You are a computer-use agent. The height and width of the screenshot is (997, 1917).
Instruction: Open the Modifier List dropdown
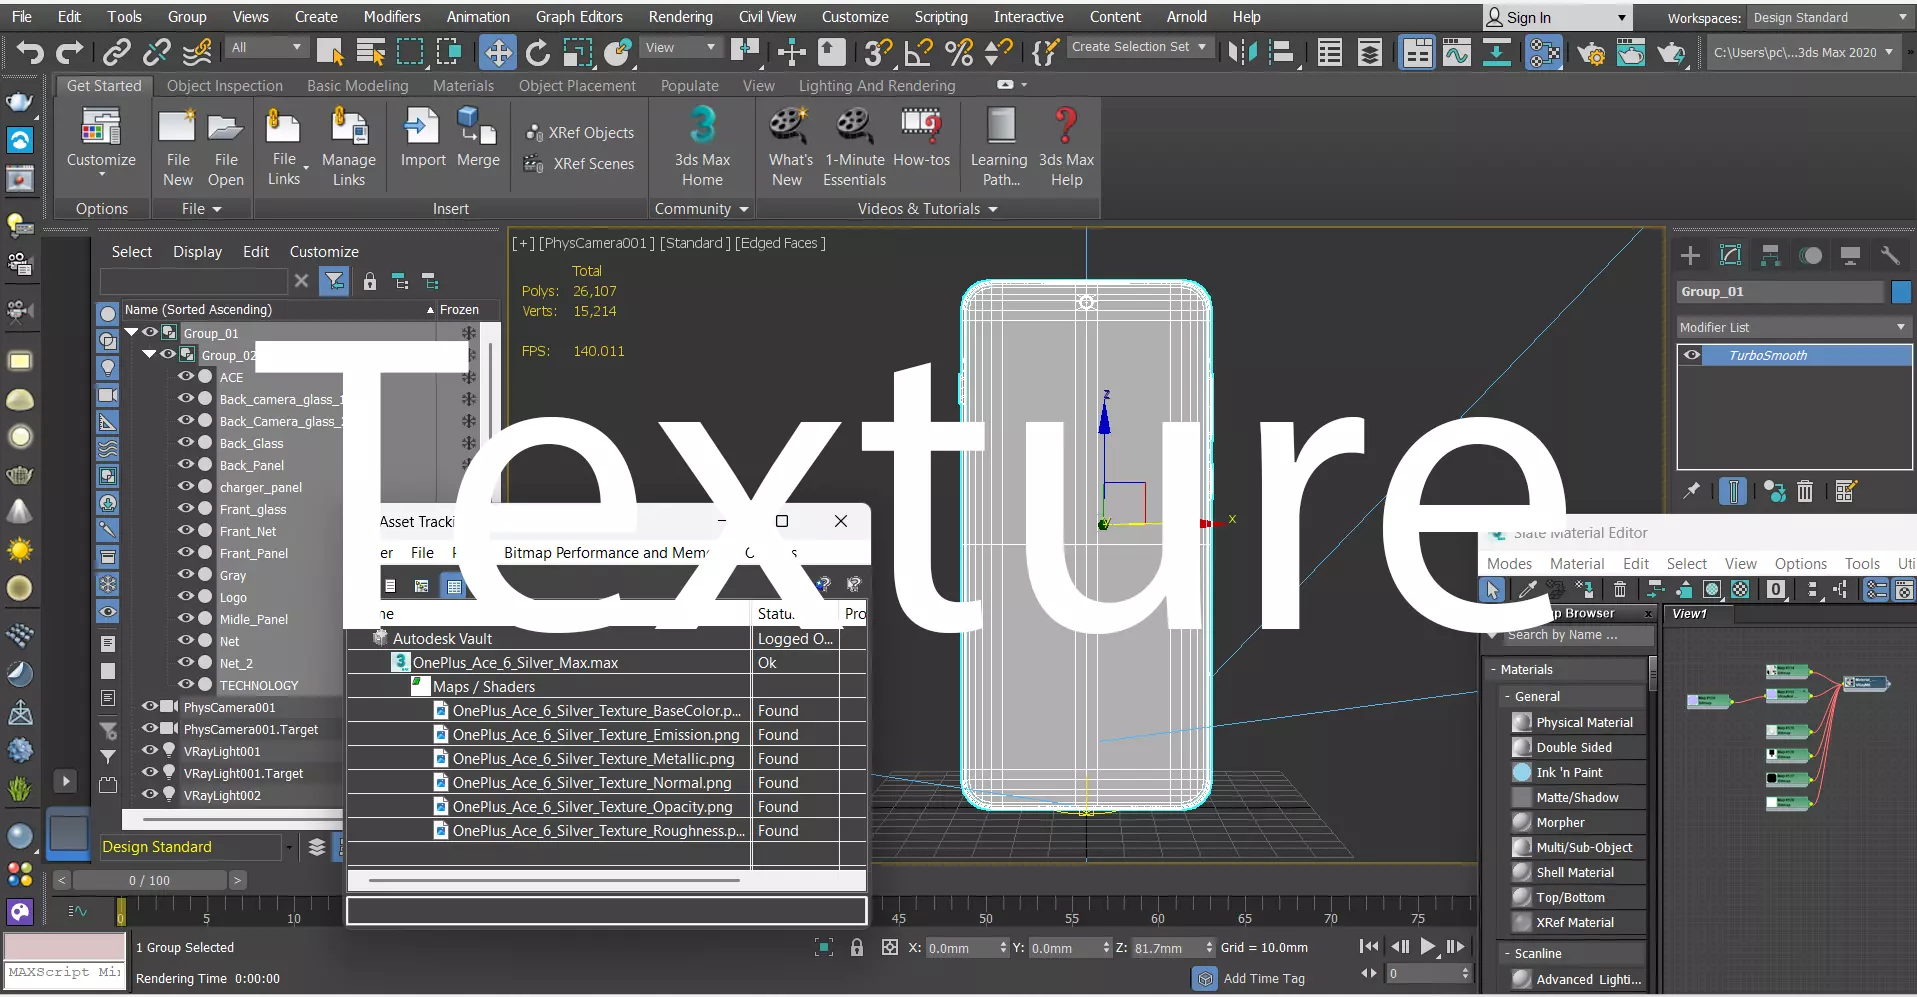[1794, 327]
